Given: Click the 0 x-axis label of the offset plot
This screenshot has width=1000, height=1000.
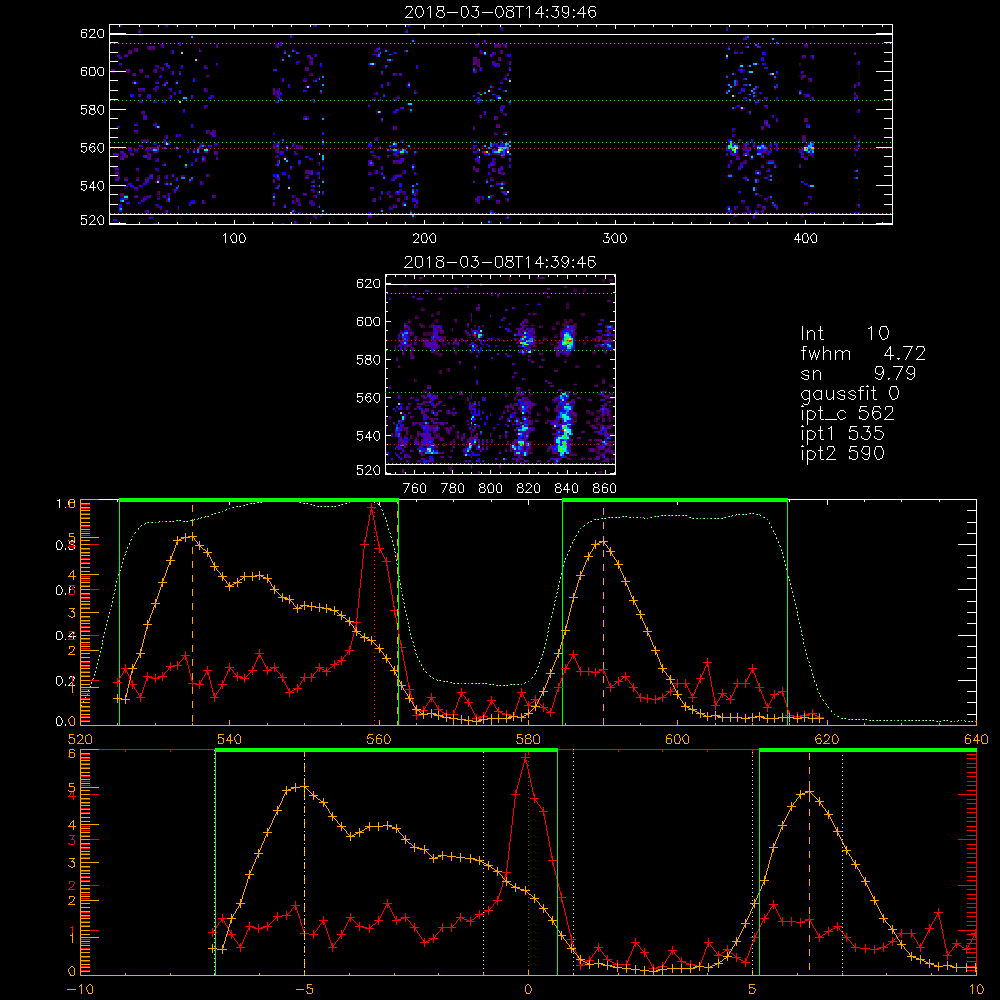Looking at the screenshot, I should click(528, 989).
